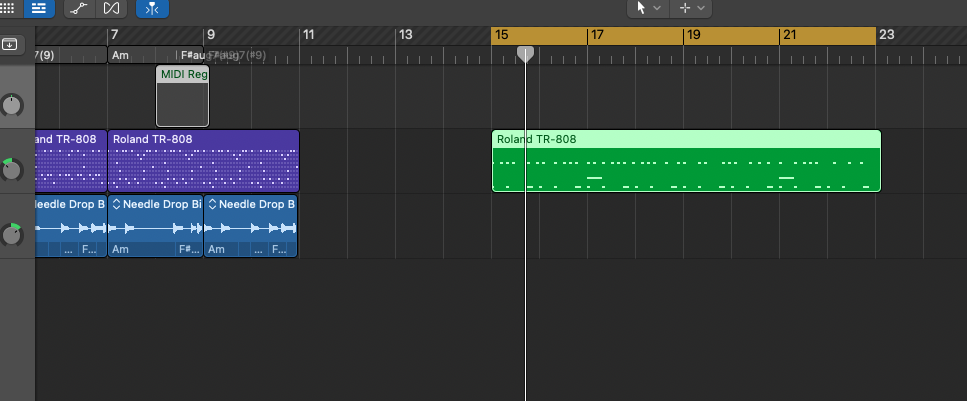Click bar 13 in the ruler
The image size is (967, 401).
pyautogui.click(x=405, y=35)
